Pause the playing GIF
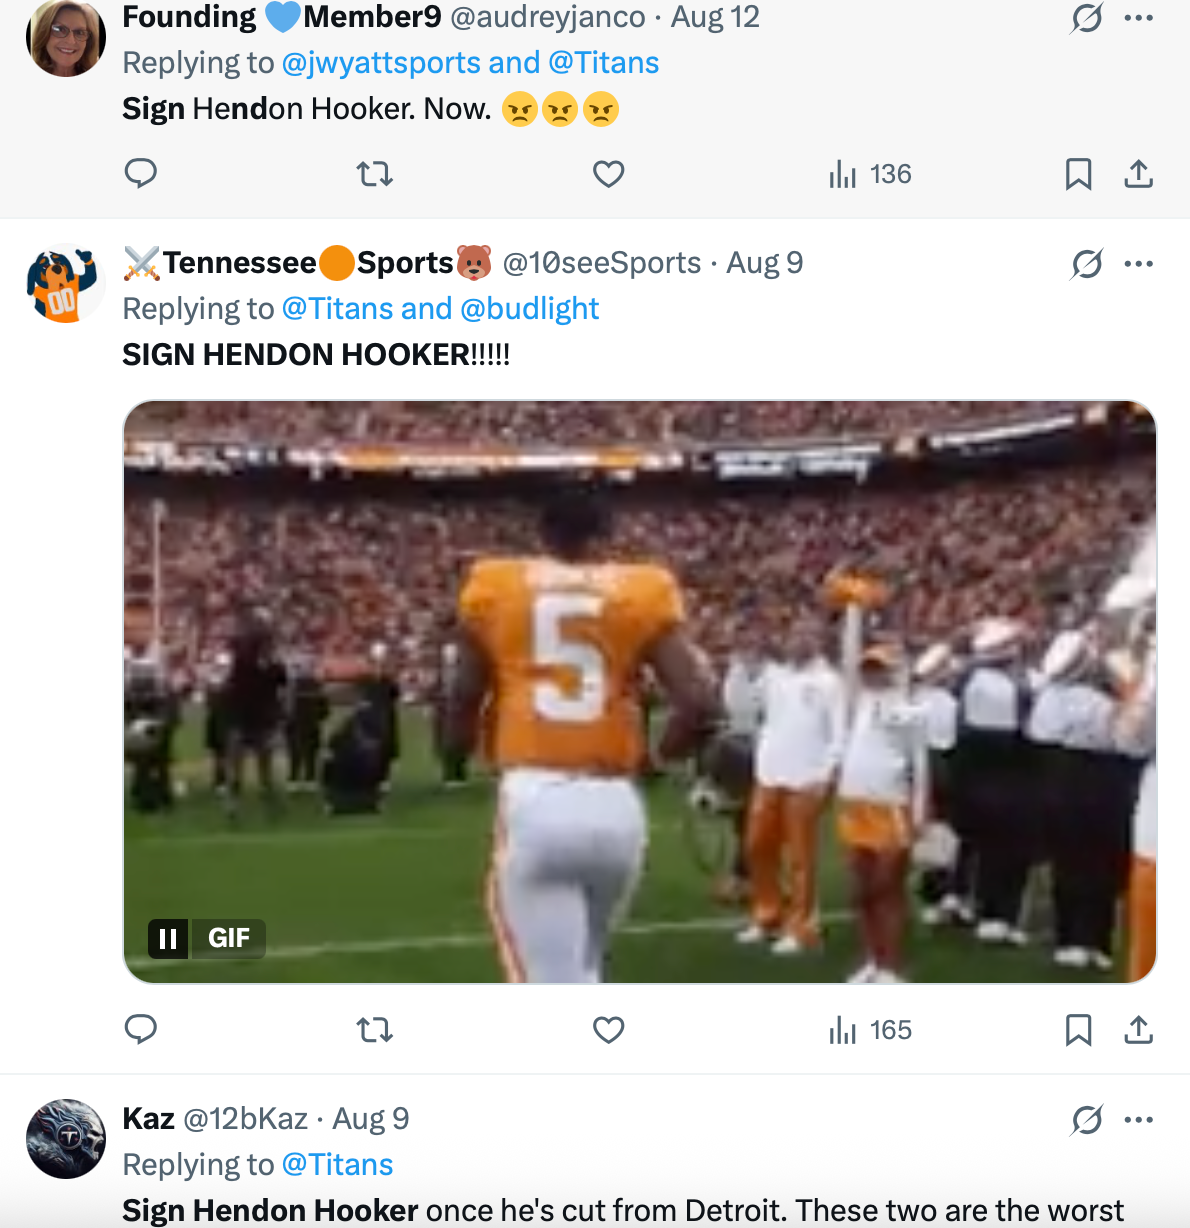 [x=168, y=938]
